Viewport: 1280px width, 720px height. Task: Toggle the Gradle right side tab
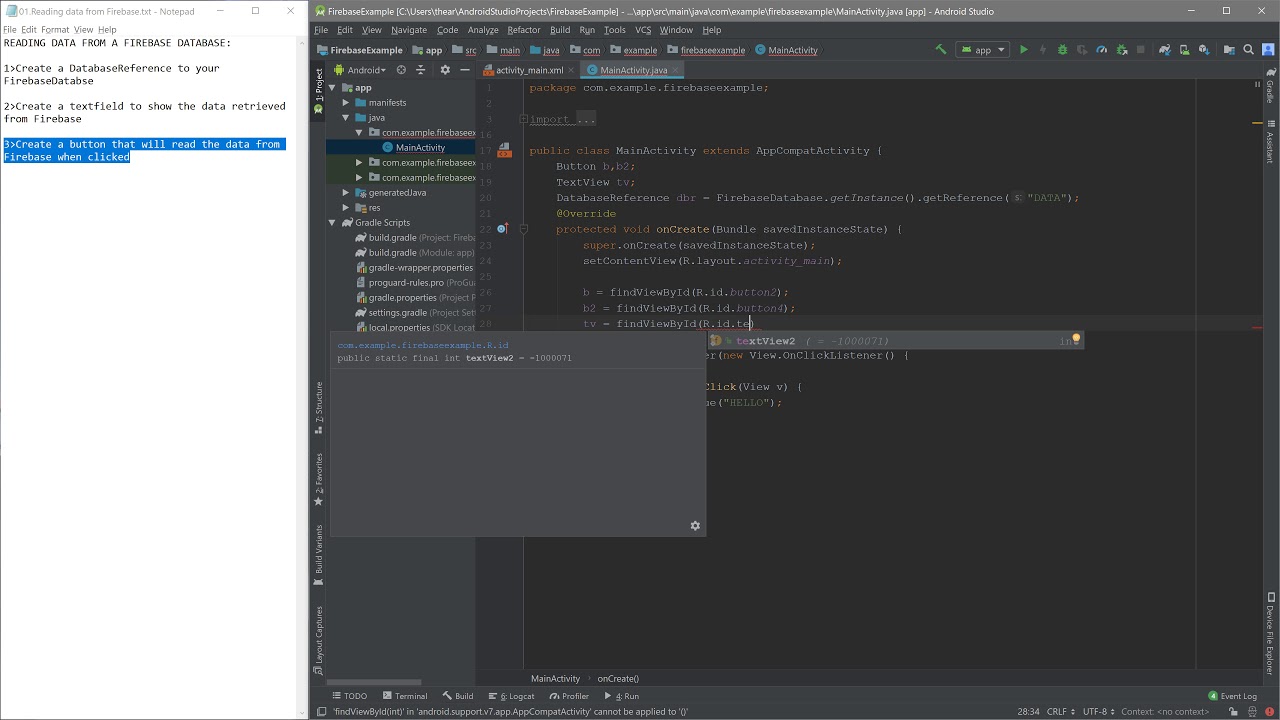pyautogui.click(x=1271, y=85)
